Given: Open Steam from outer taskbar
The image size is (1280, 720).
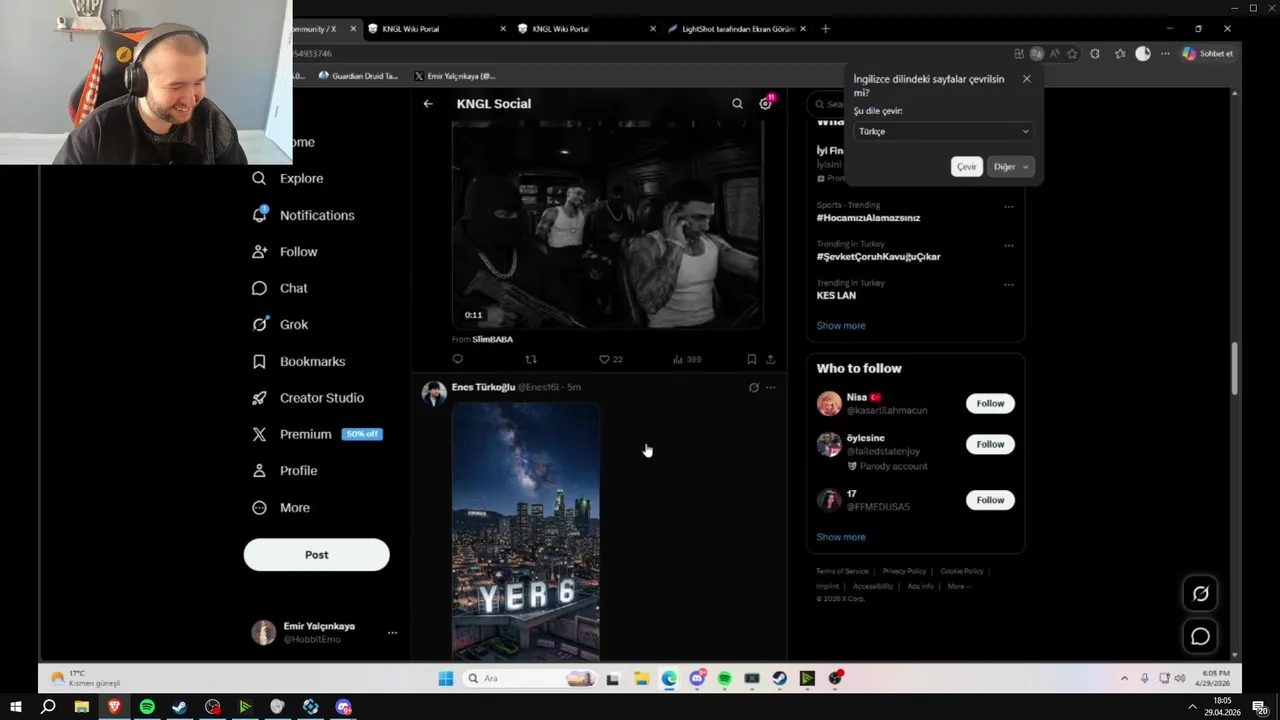Looking at the screenshot, I should tap(180, 707).
